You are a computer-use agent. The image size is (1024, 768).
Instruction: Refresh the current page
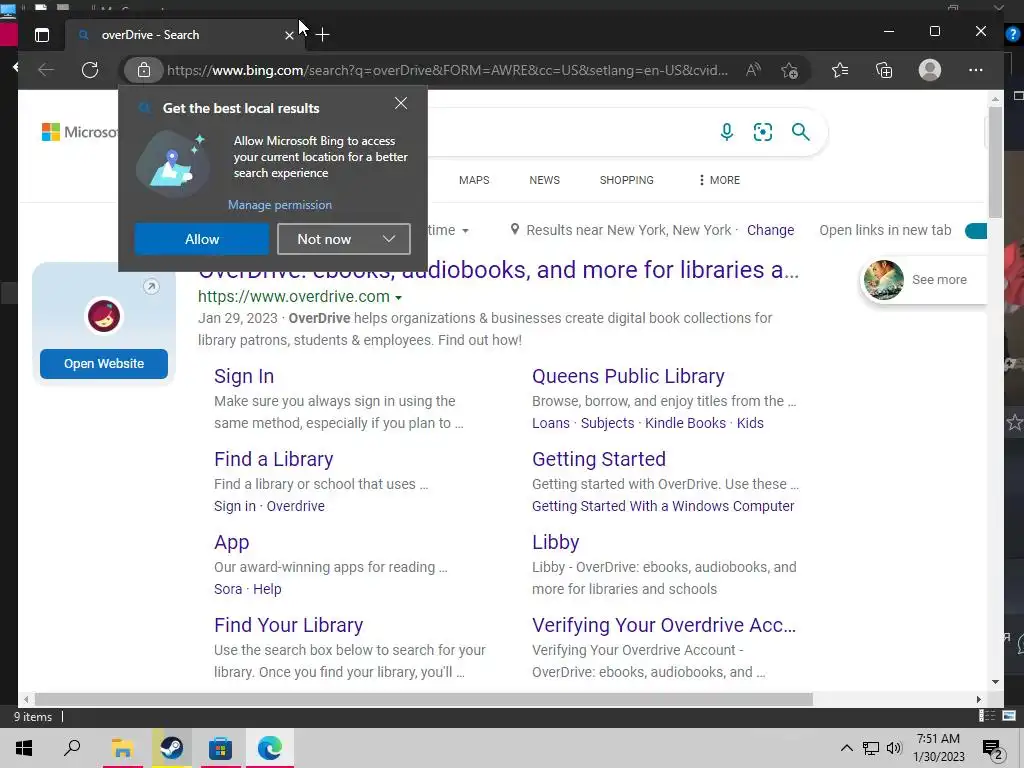click(90, 70)
